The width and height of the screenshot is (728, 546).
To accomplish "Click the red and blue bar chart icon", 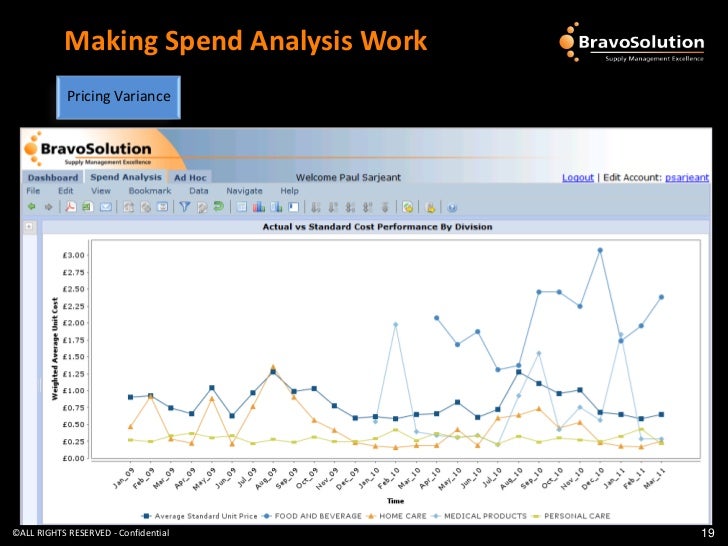I will 259,207.
